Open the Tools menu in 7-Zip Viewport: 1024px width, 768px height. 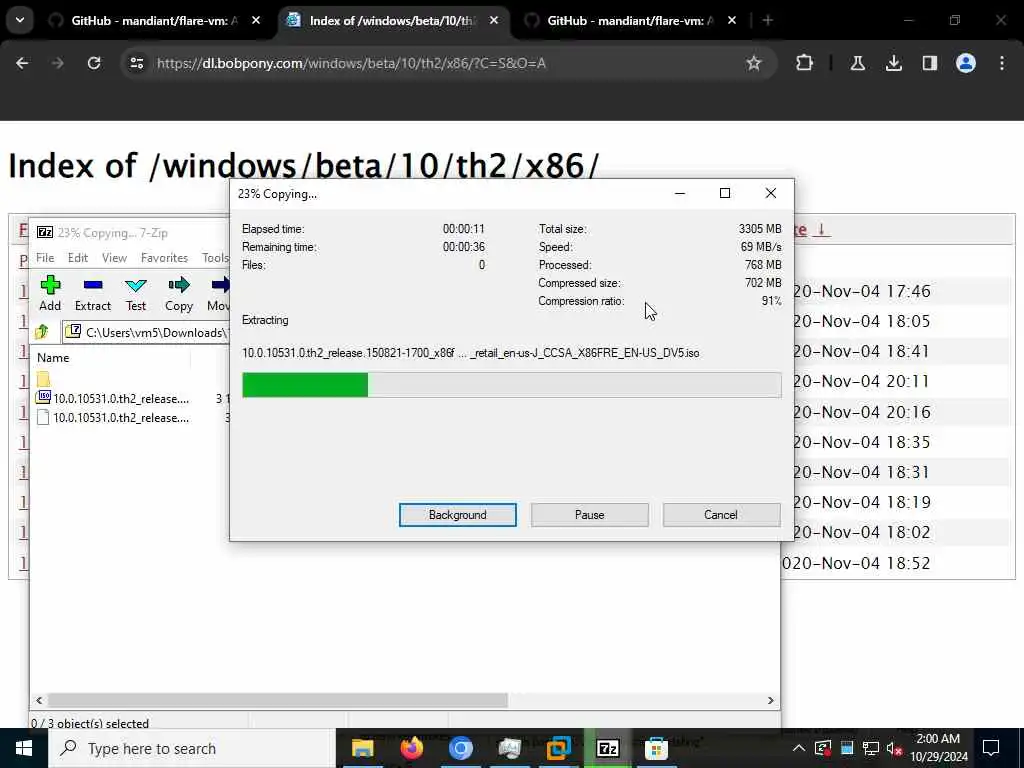[x=215, y=258]
